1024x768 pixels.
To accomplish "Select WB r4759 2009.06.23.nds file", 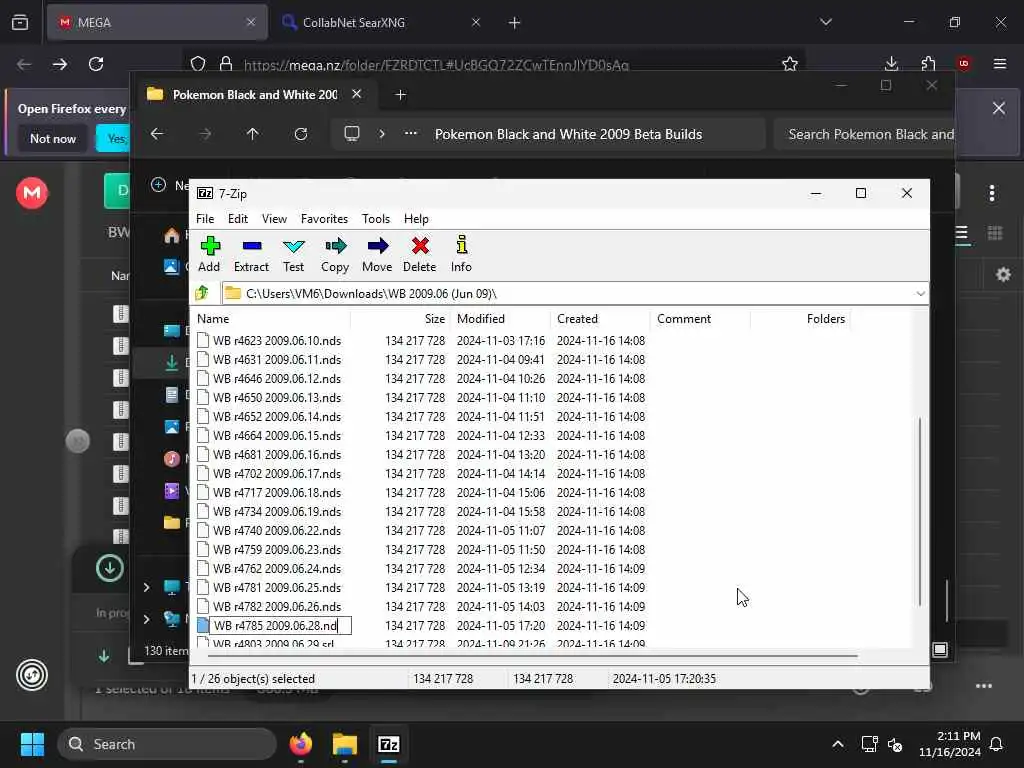I will [277, 549].
